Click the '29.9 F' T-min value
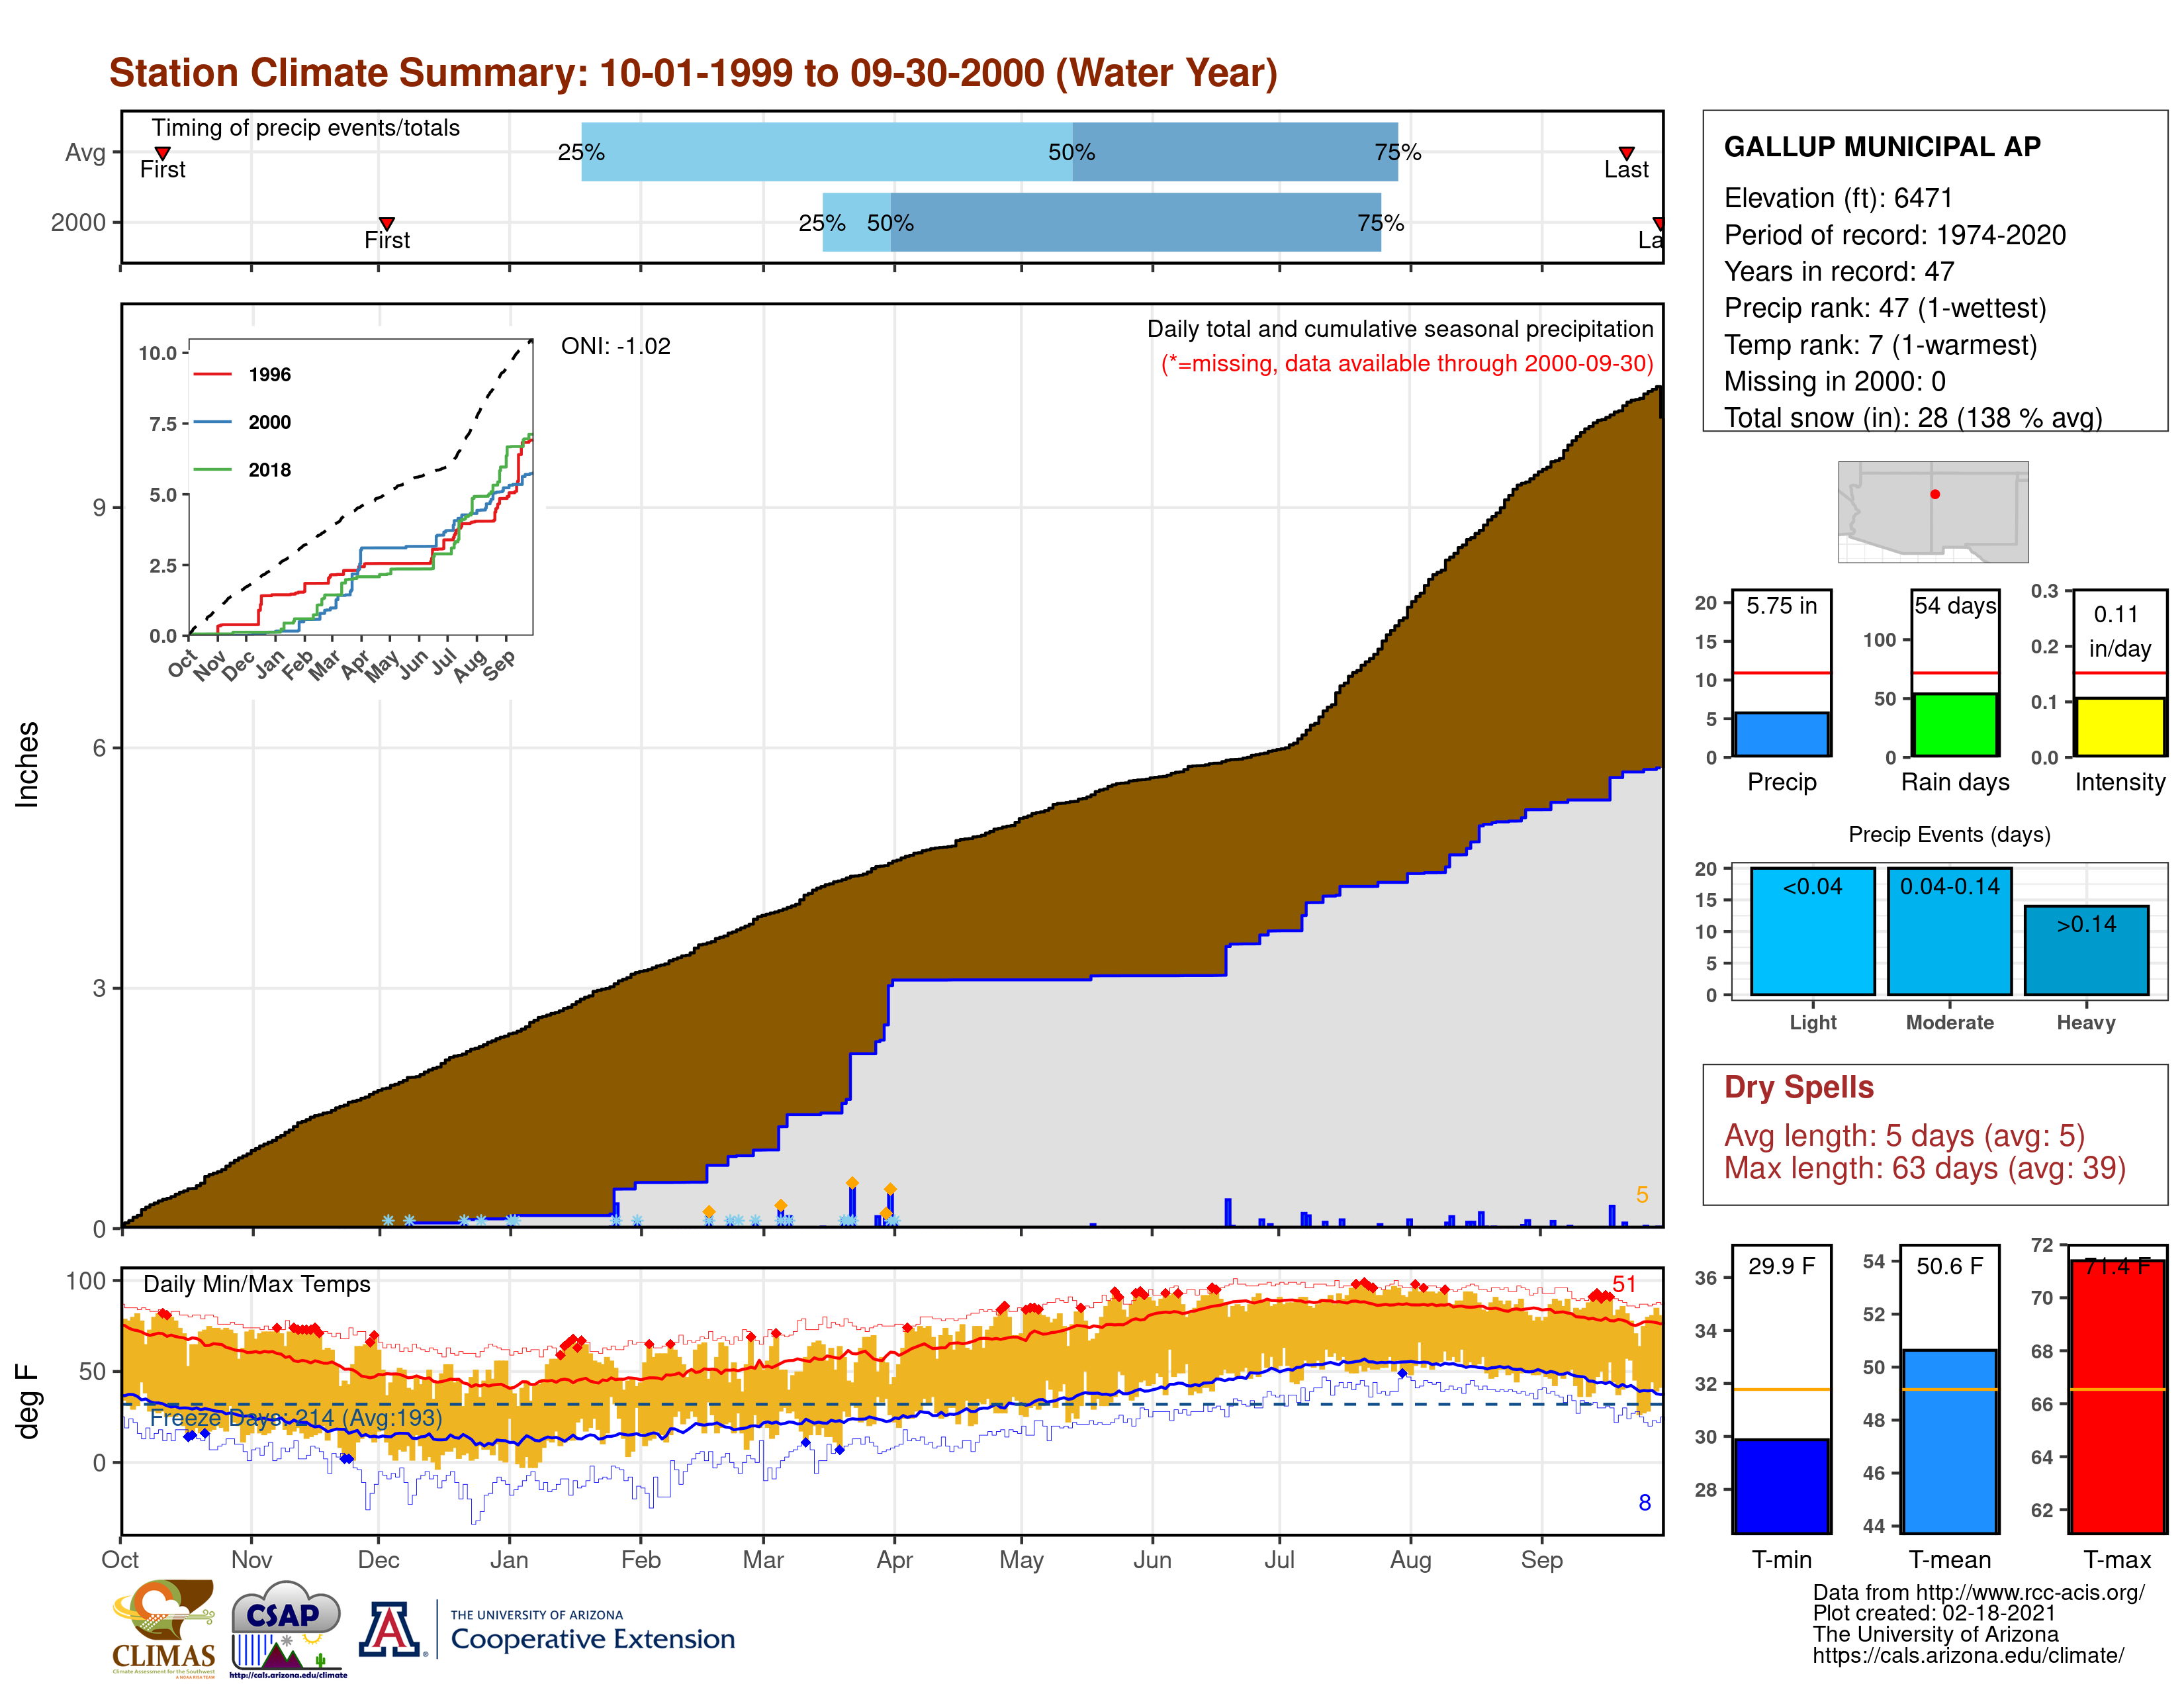 [x=1781, y=1266]
